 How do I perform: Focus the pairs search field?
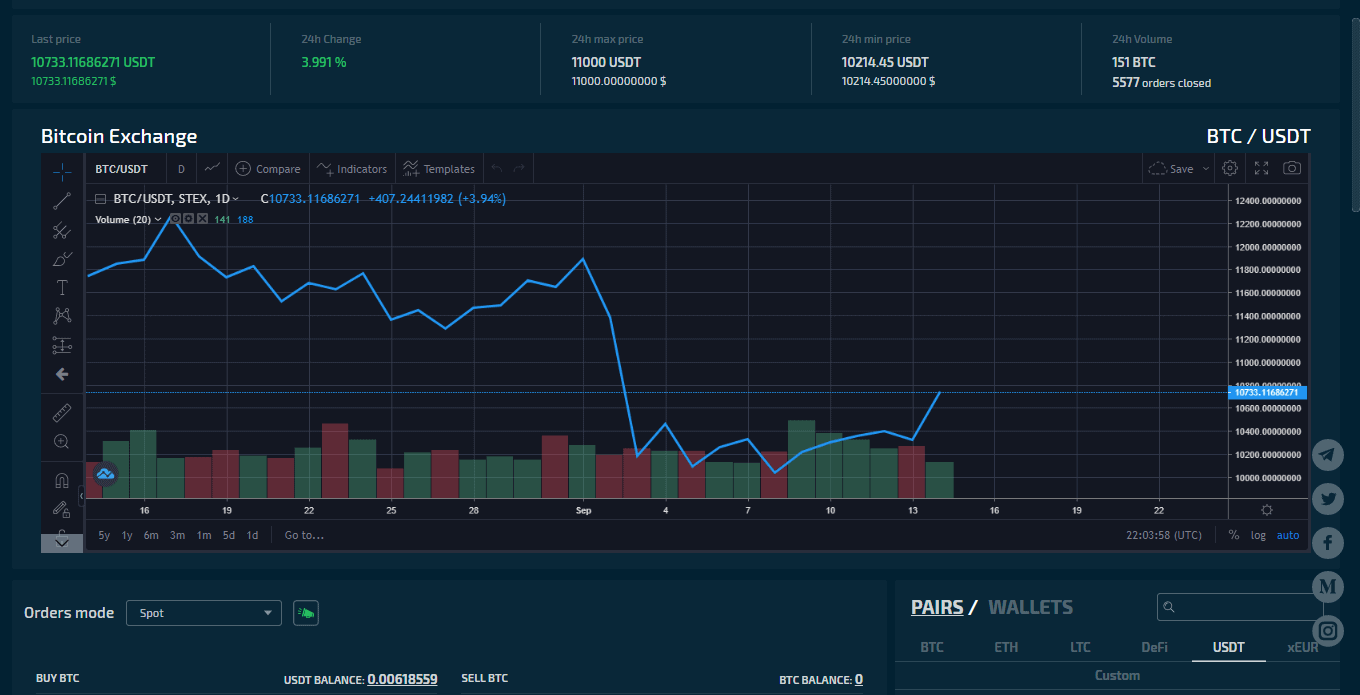click(x=1240, y=607)
